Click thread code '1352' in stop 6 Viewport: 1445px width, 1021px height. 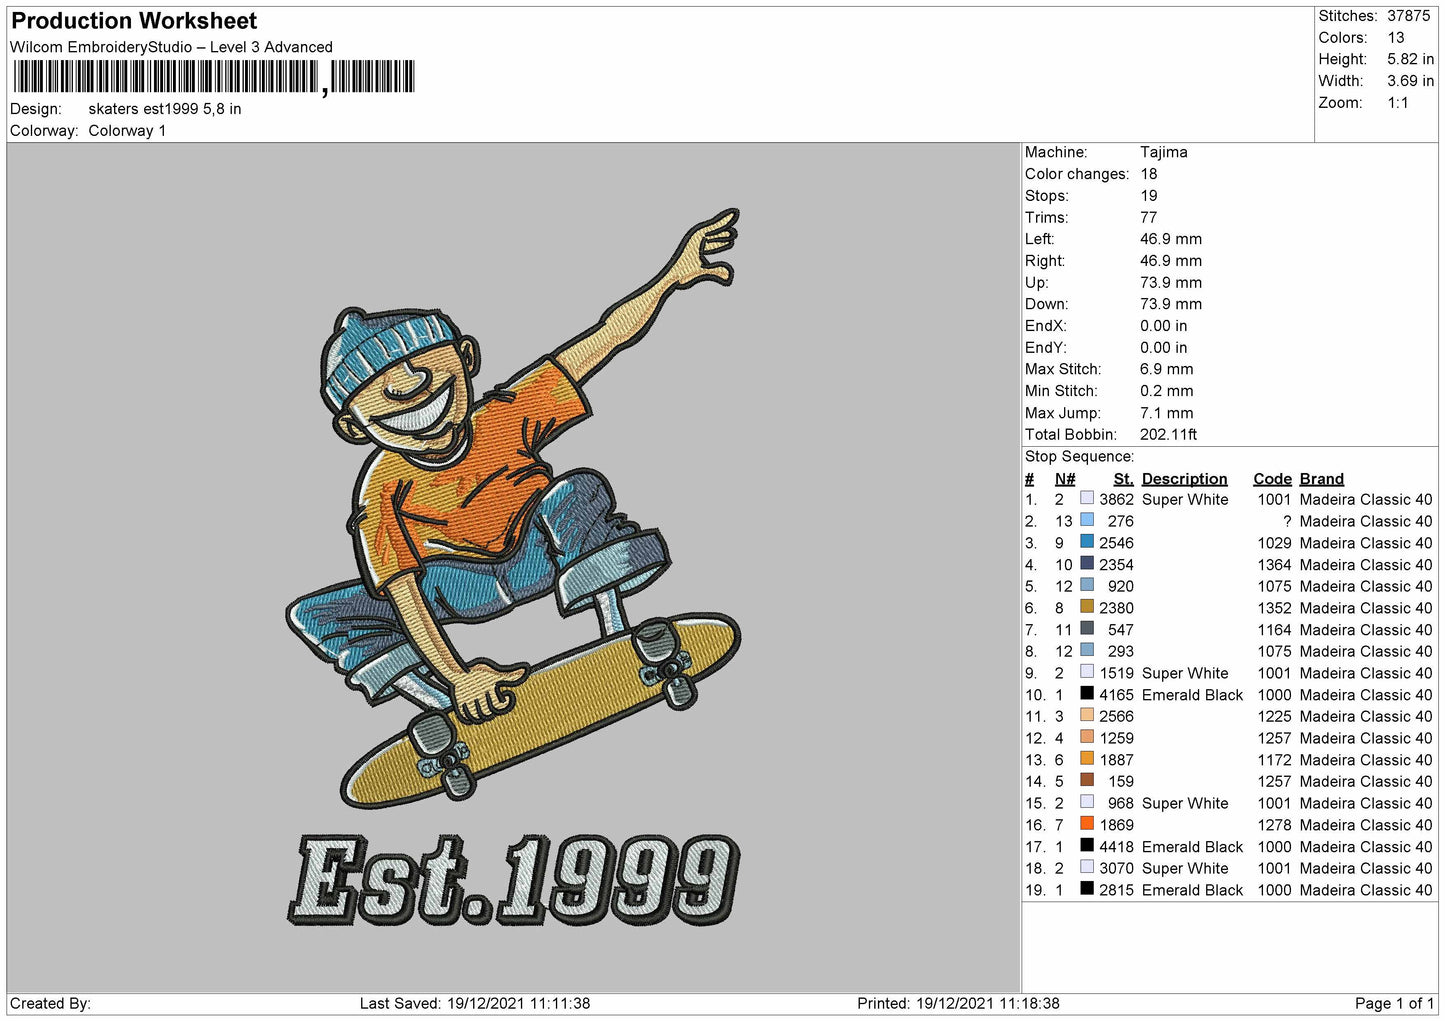tap(1274, 608)
